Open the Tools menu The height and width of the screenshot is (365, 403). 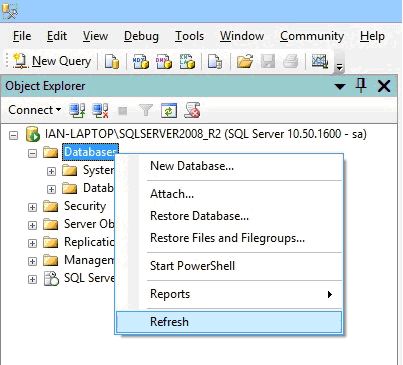click(189, 36)
